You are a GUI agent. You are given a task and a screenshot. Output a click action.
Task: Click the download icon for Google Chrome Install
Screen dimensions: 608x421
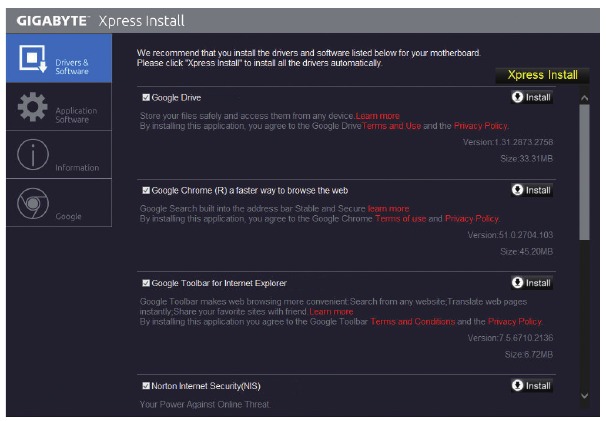(x=517, y=190)
